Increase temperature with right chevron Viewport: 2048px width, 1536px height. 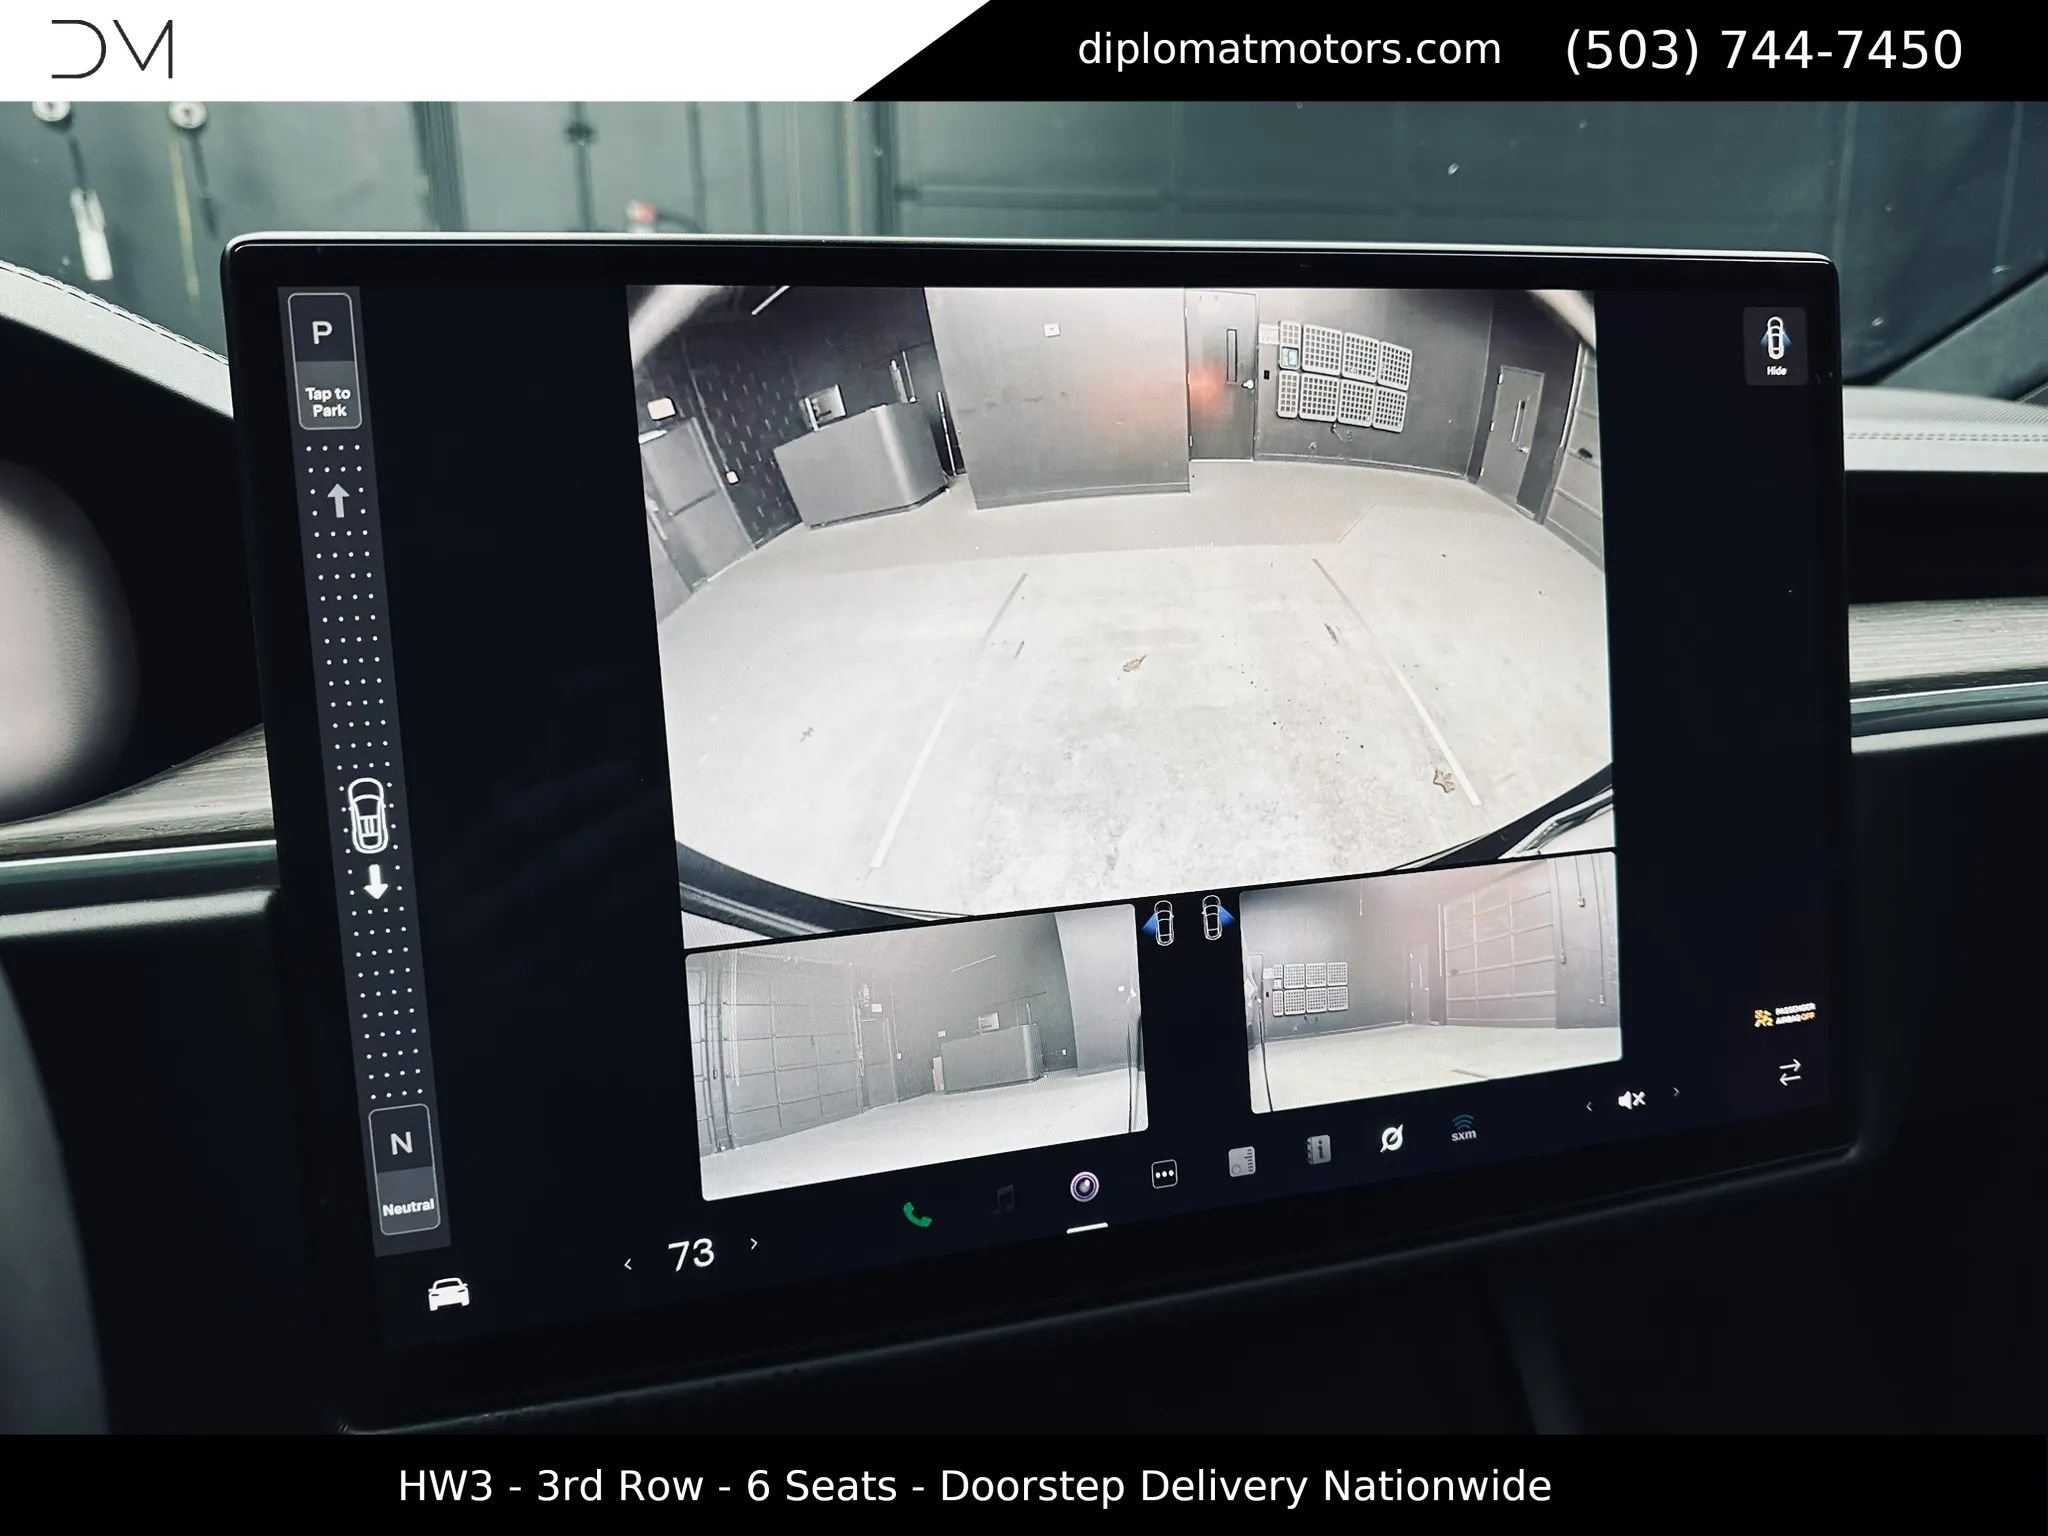pyautogui.click(x=753, y=1244)
